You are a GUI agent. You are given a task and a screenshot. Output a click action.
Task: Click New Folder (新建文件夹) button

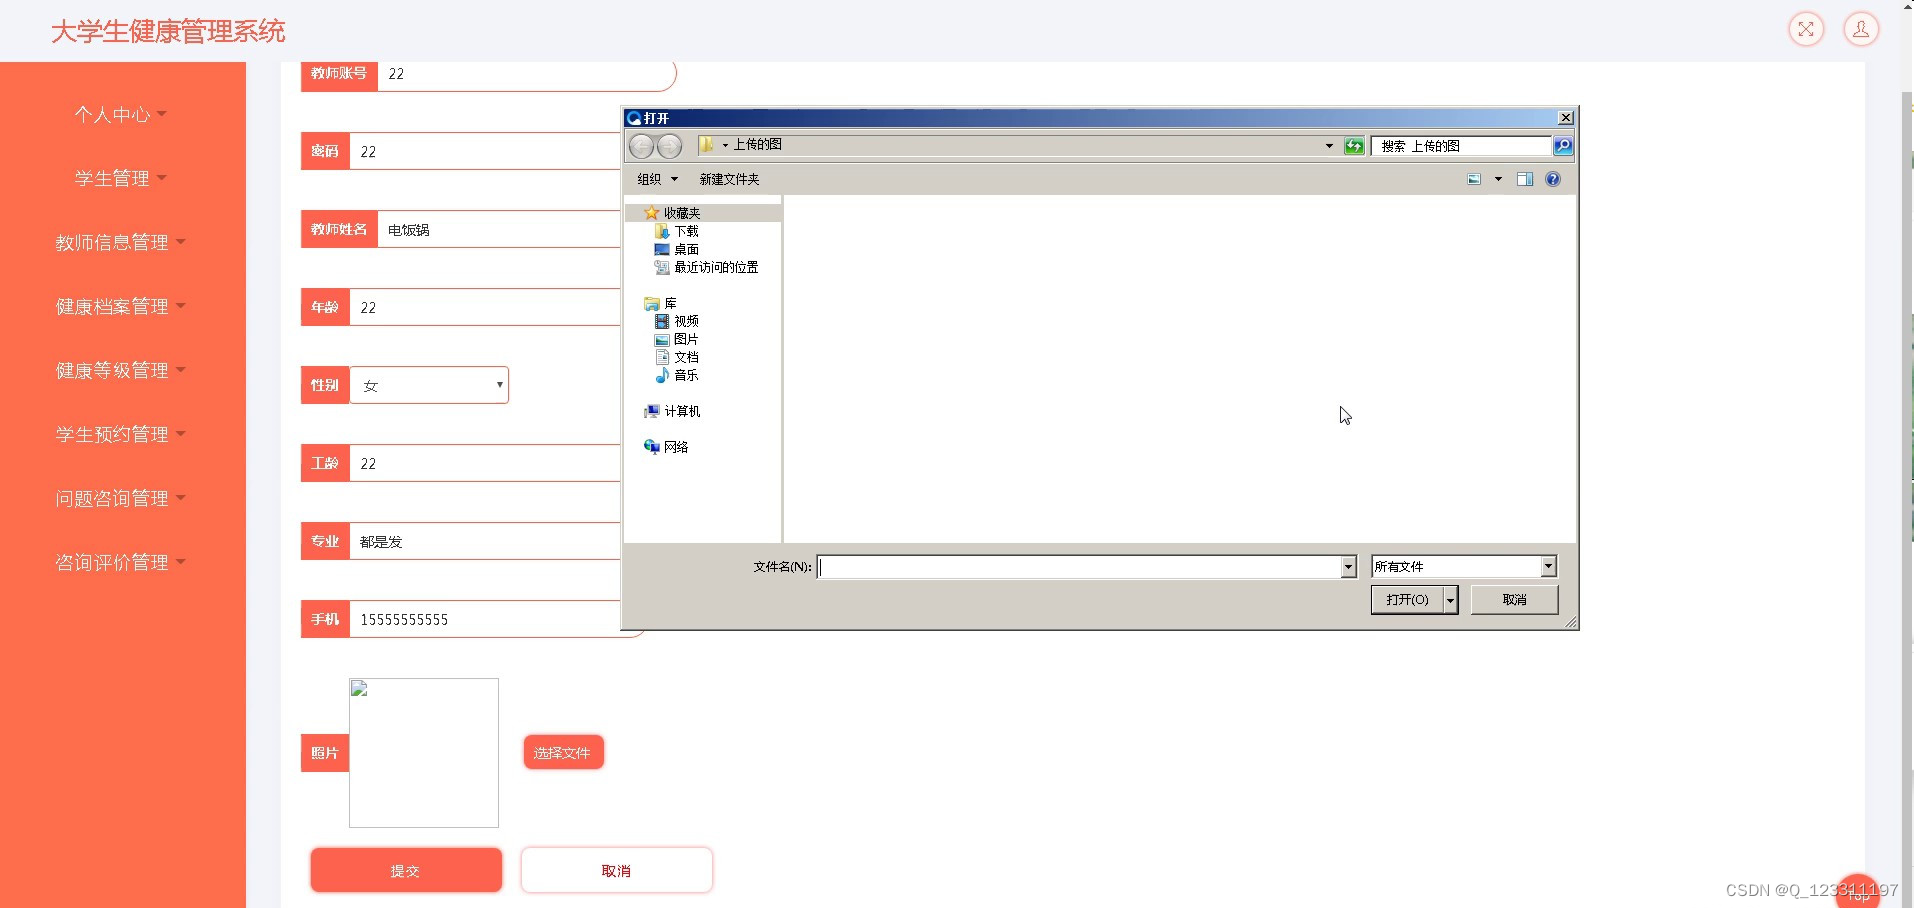pos(729,179)
